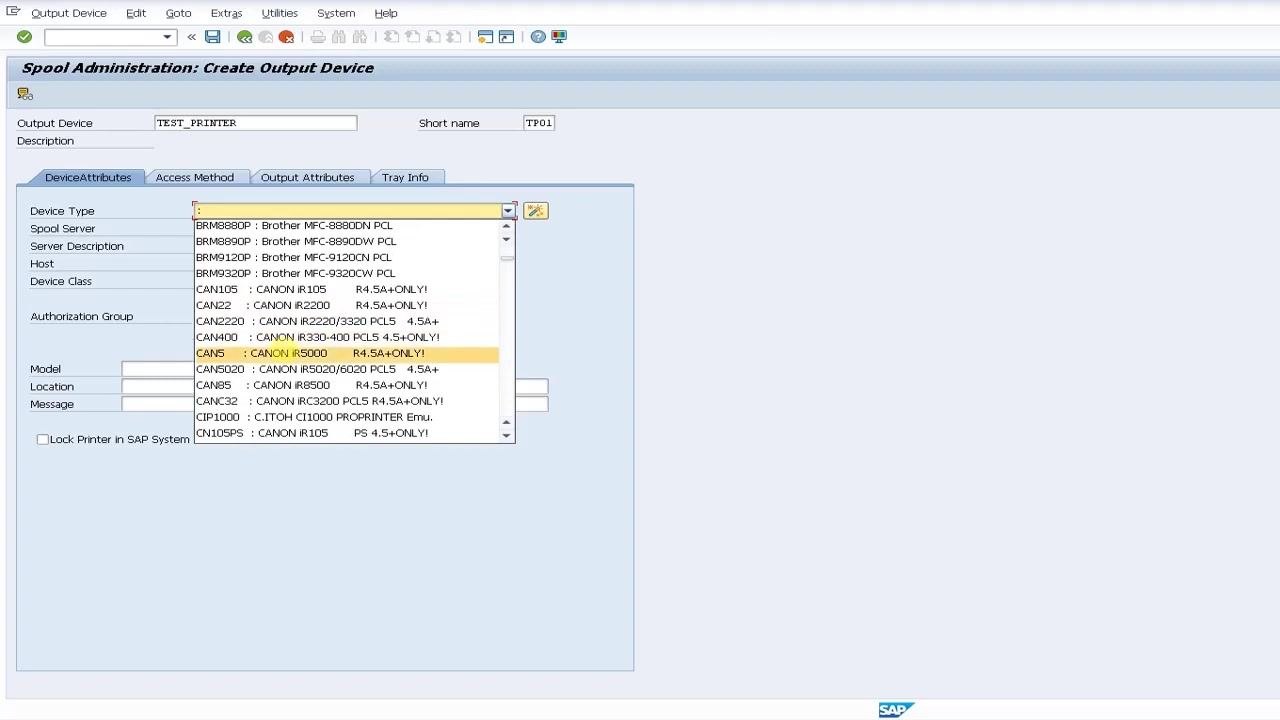Image resolution: width=1280 pixels, height=720 pixels.
Task: Pick BRM9120P : Brother MFC-9120CN PCL option
Action: pyautogui.click(x=346, y=257)
